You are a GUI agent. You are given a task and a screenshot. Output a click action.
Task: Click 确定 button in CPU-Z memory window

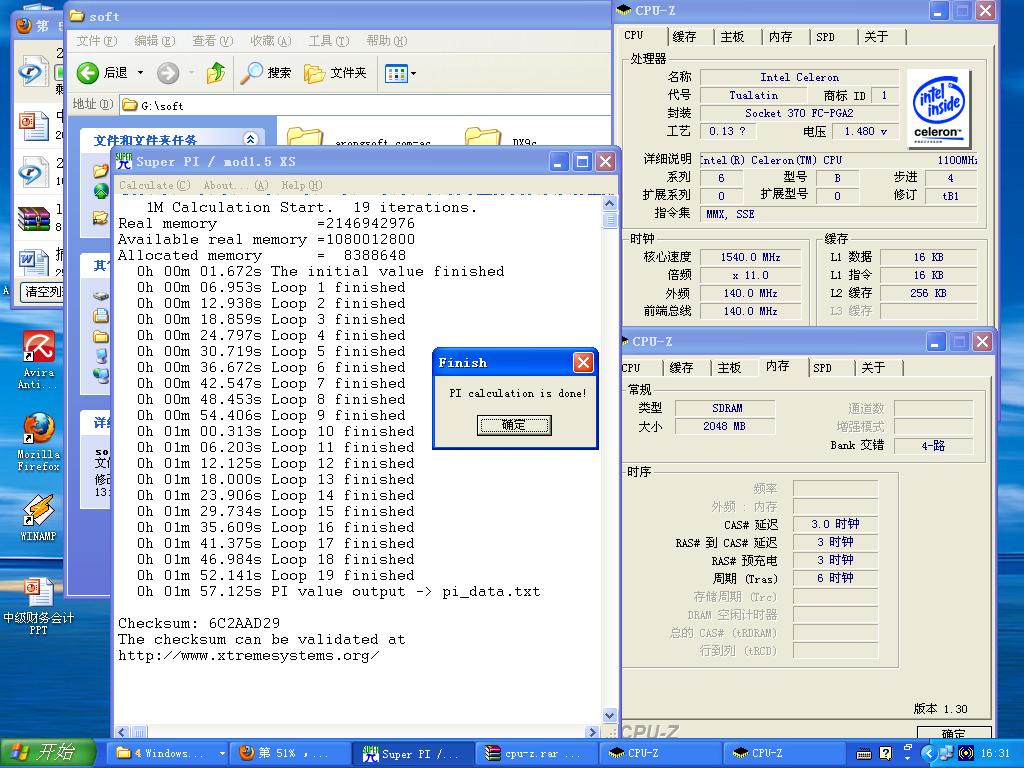pyautogui.click(x=953, y=733)
